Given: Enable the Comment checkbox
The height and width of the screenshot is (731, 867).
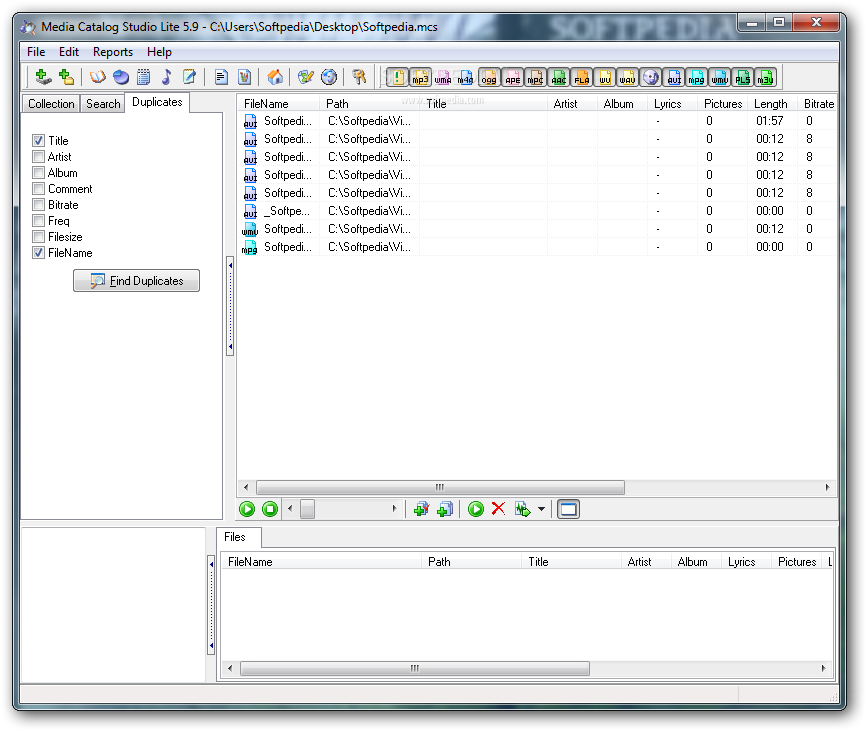Looking at the screenshot, I should (x=38, y=189).
